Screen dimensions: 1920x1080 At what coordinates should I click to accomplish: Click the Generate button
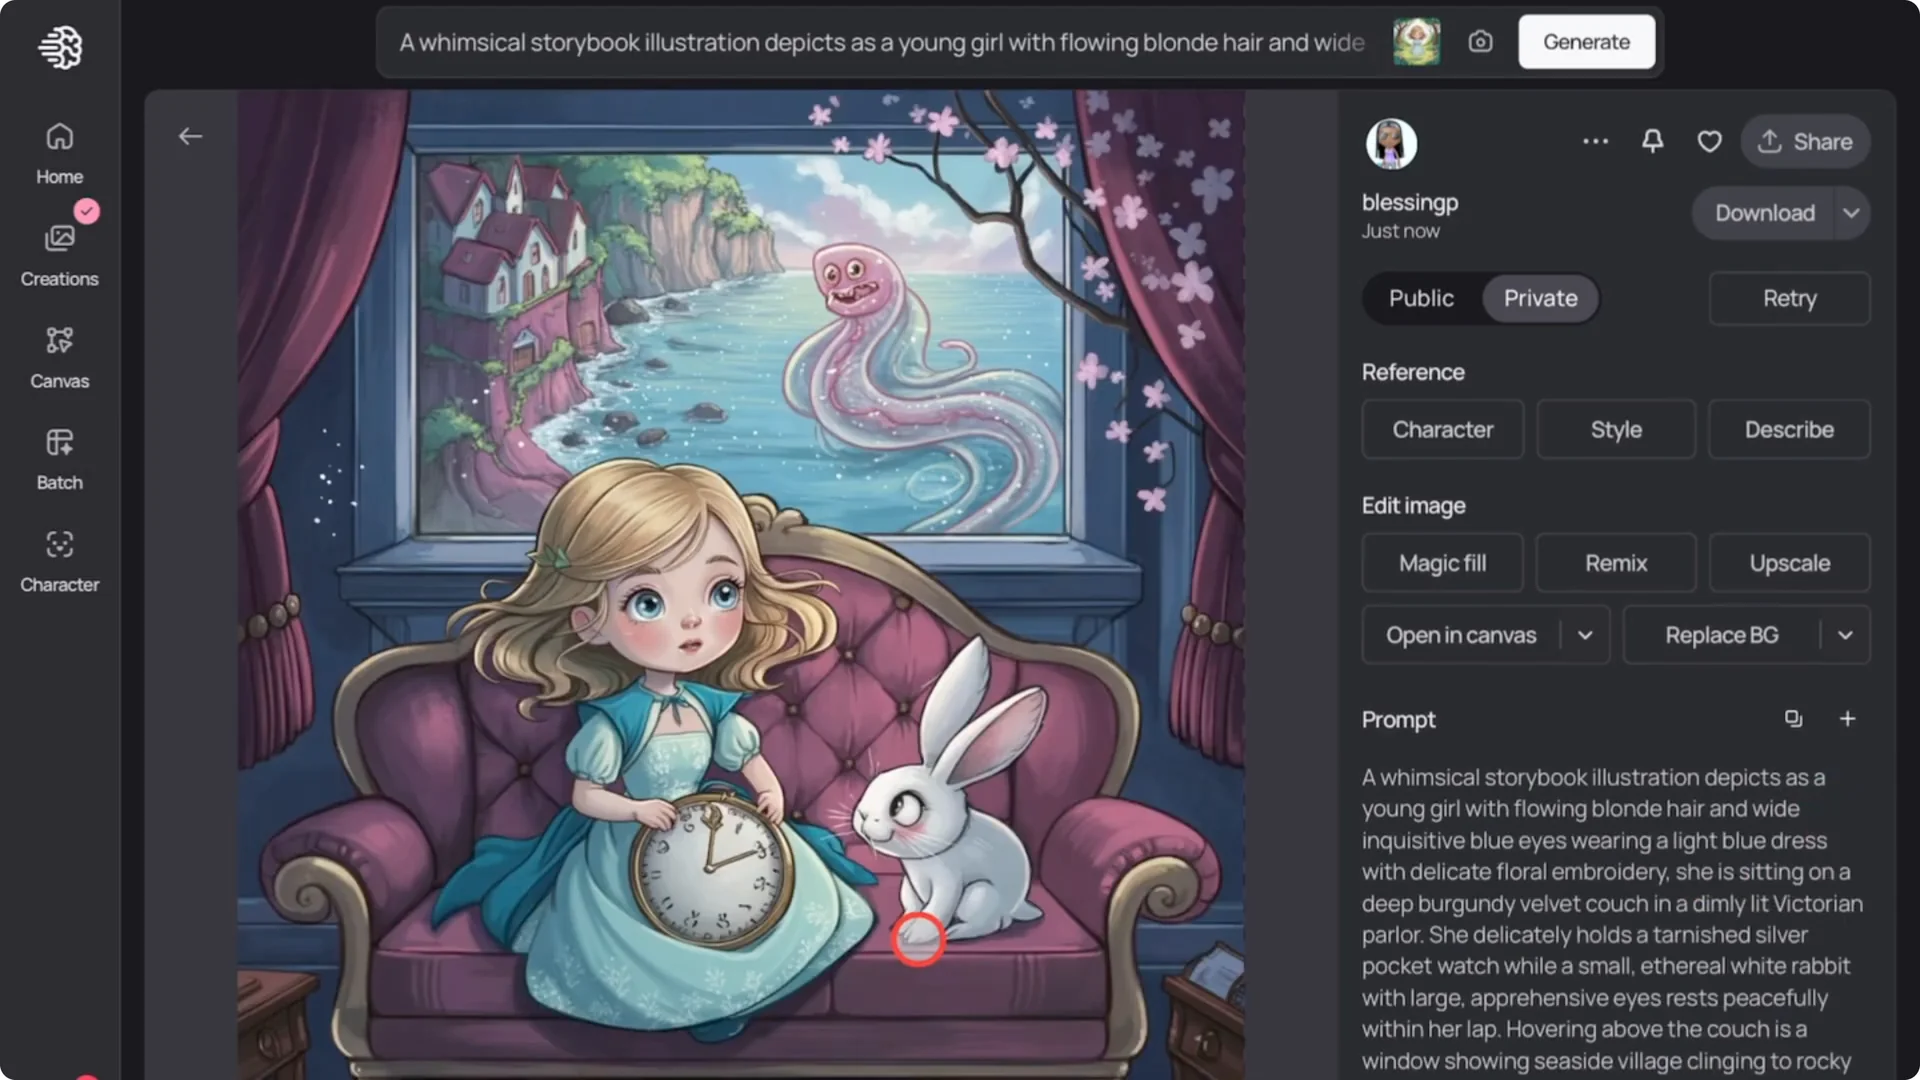click(x=1586, y=41)
